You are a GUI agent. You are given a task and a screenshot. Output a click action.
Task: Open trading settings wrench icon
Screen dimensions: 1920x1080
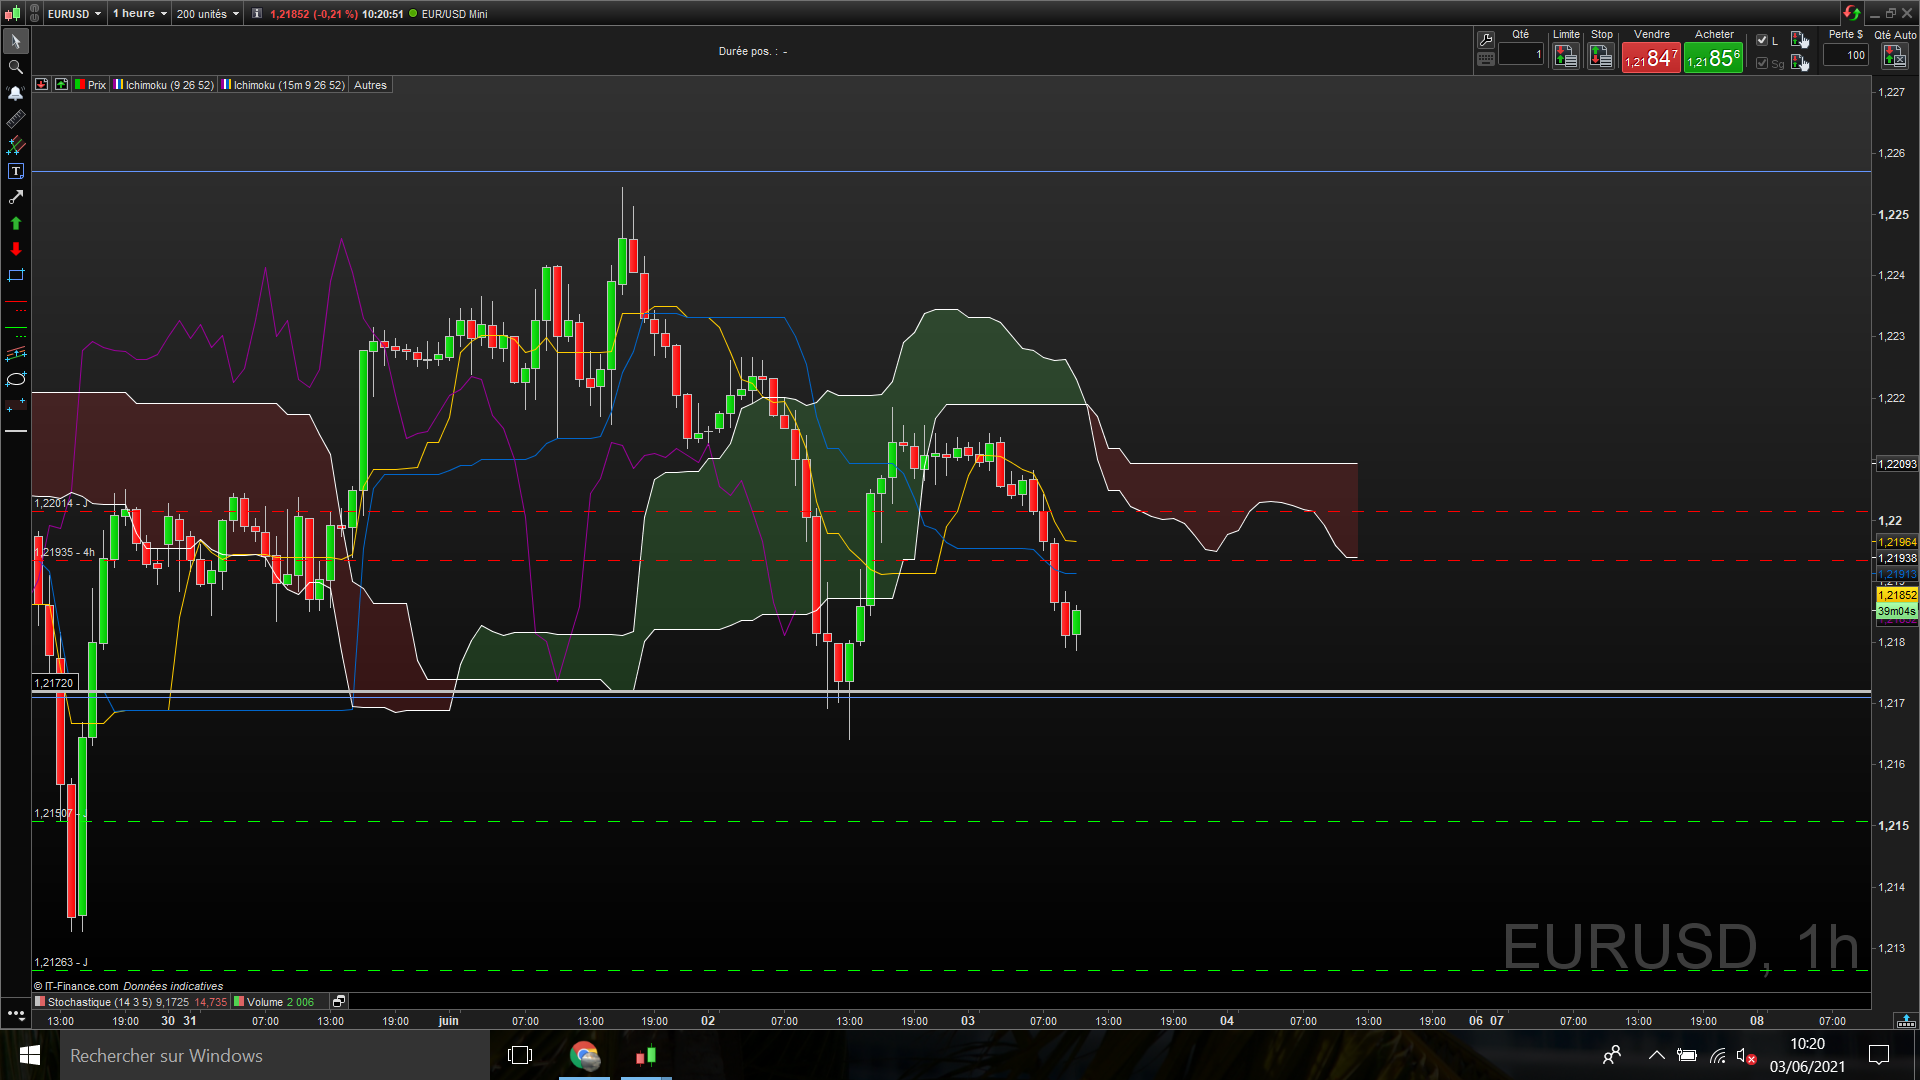click(1486, 40)
